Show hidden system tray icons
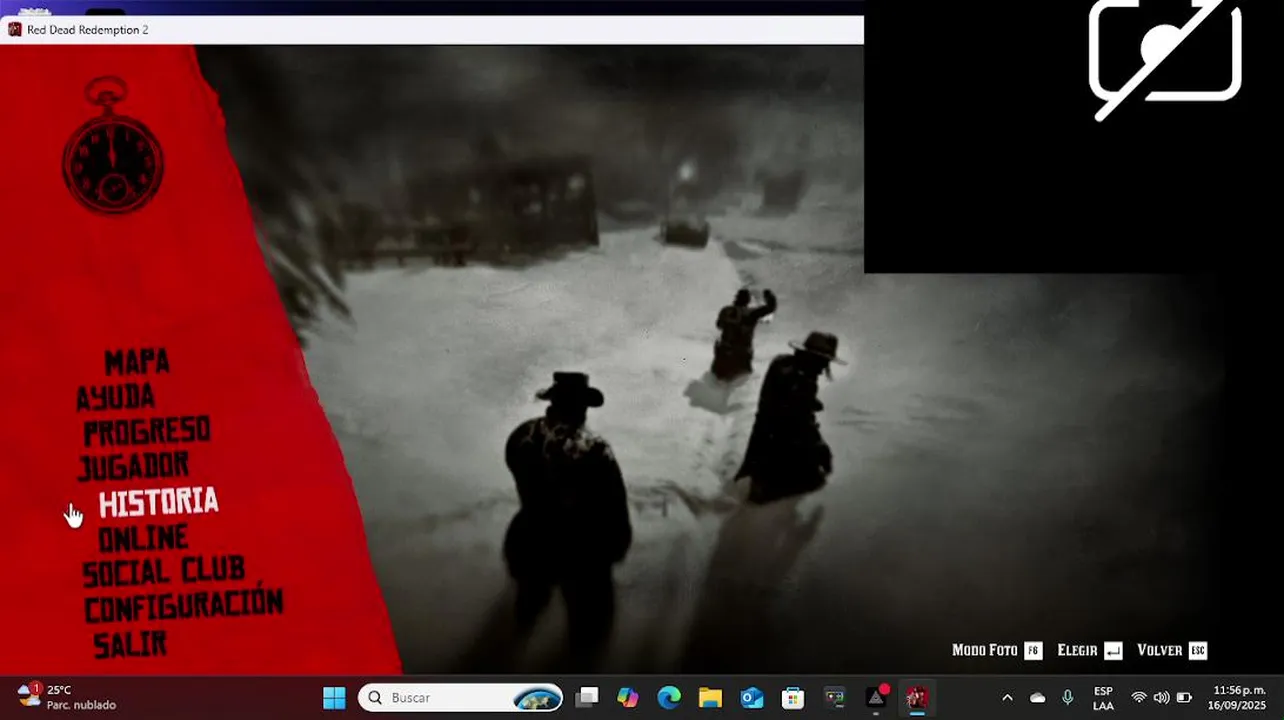This screenshot has width=1284, height=720. [1007, 697]
